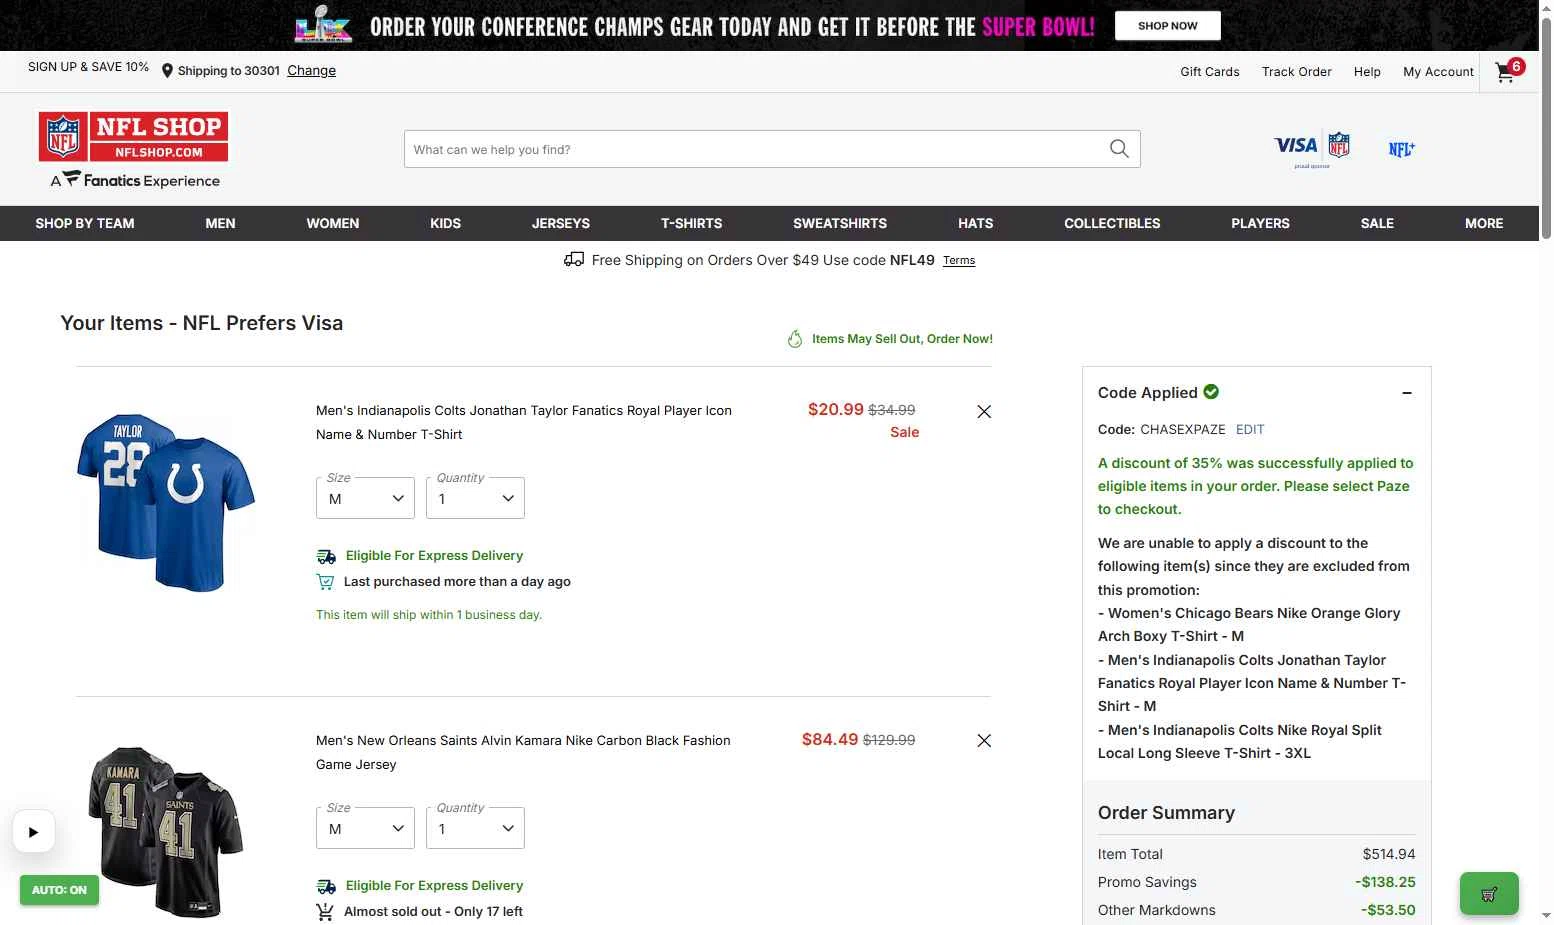Screen dimensions: 1554x925
Task: Open the My Account link
Action: [x=1438, y=72]
